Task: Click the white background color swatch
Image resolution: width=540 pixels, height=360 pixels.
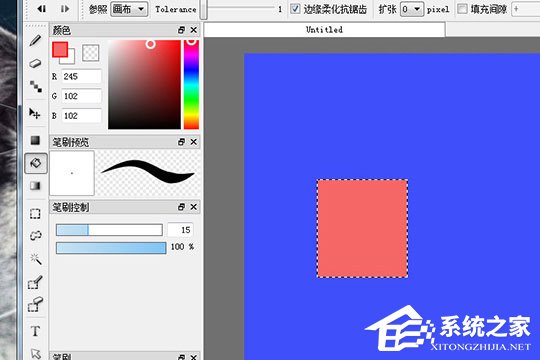Action: click(x=70, y=59)
